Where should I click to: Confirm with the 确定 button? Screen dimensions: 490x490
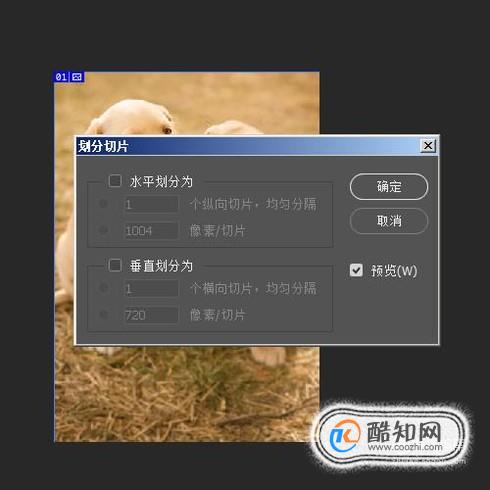pyautogui.click(x=389, y=187)
